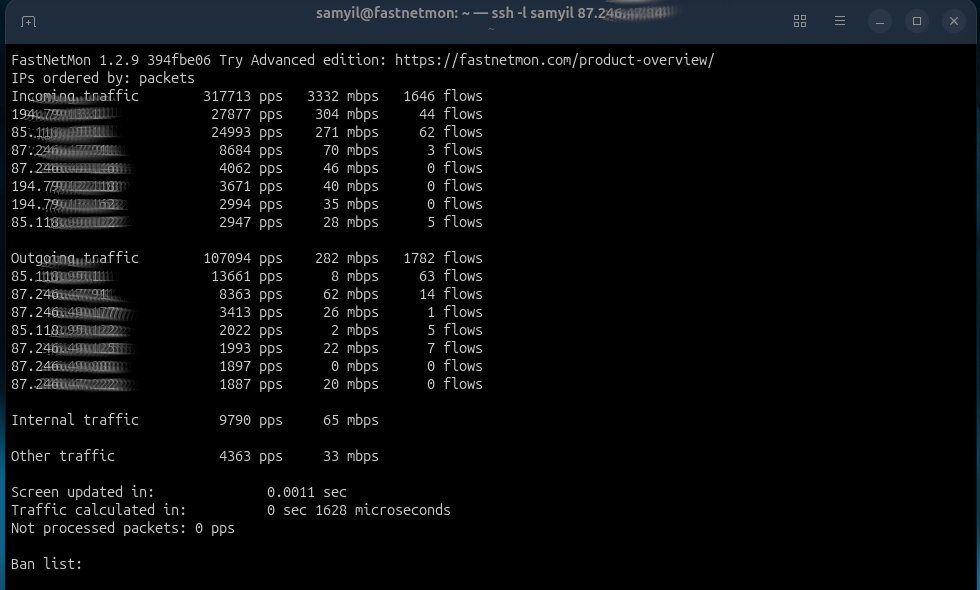
Task: Open a new terminal tab
Action: click(x=28, y=22)
